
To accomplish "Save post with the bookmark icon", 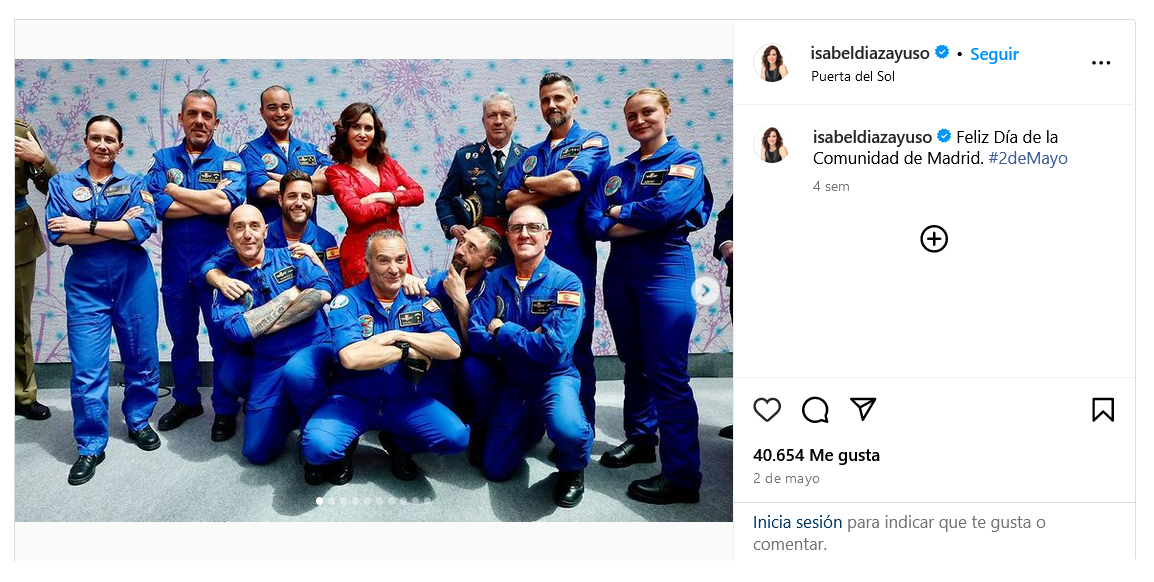I will [1102, 410].
